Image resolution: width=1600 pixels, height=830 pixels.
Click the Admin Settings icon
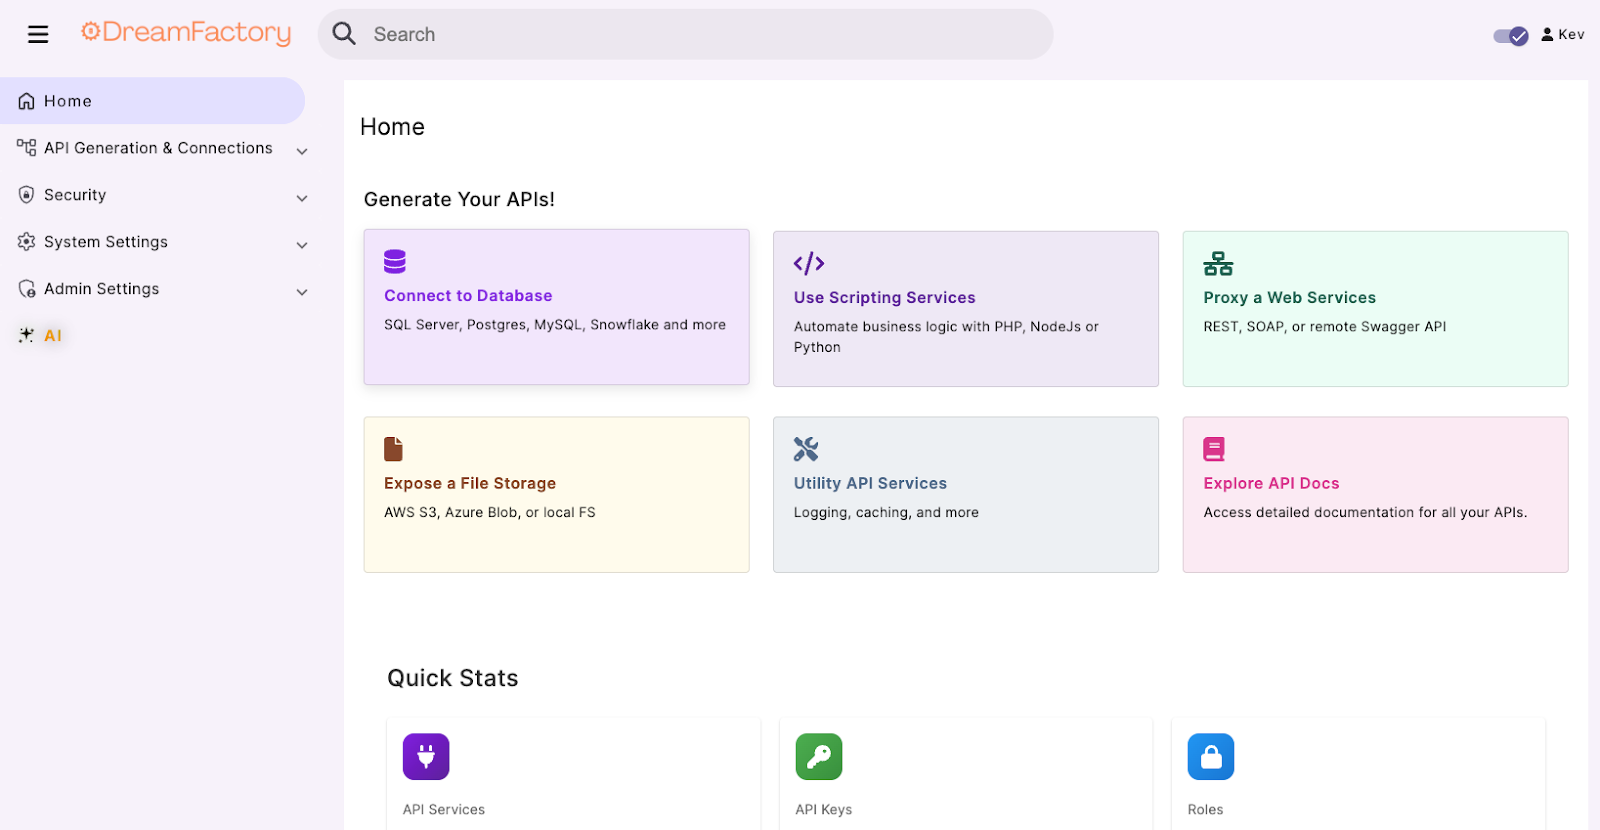[x=27, y=289]
